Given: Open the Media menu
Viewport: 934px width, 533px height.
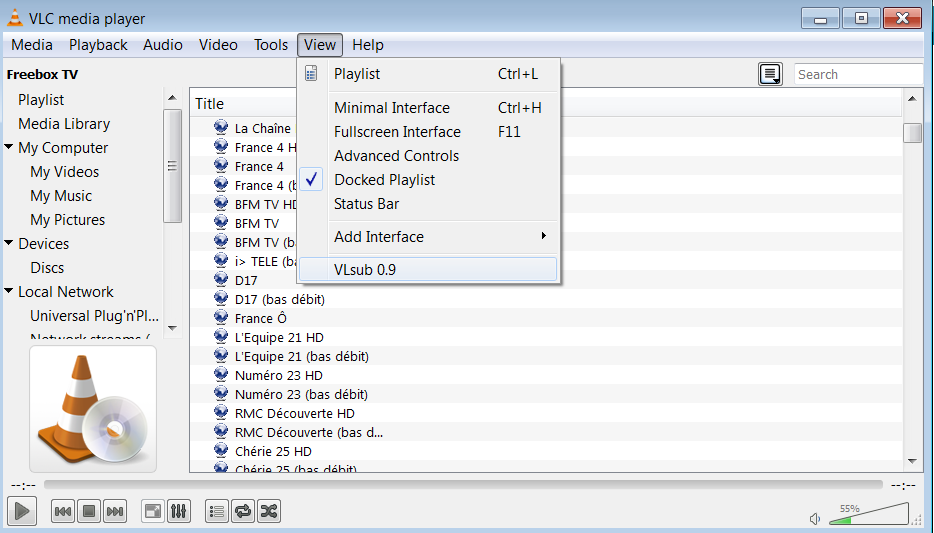Looking at the screenshot, I should [x=32, y=45].
